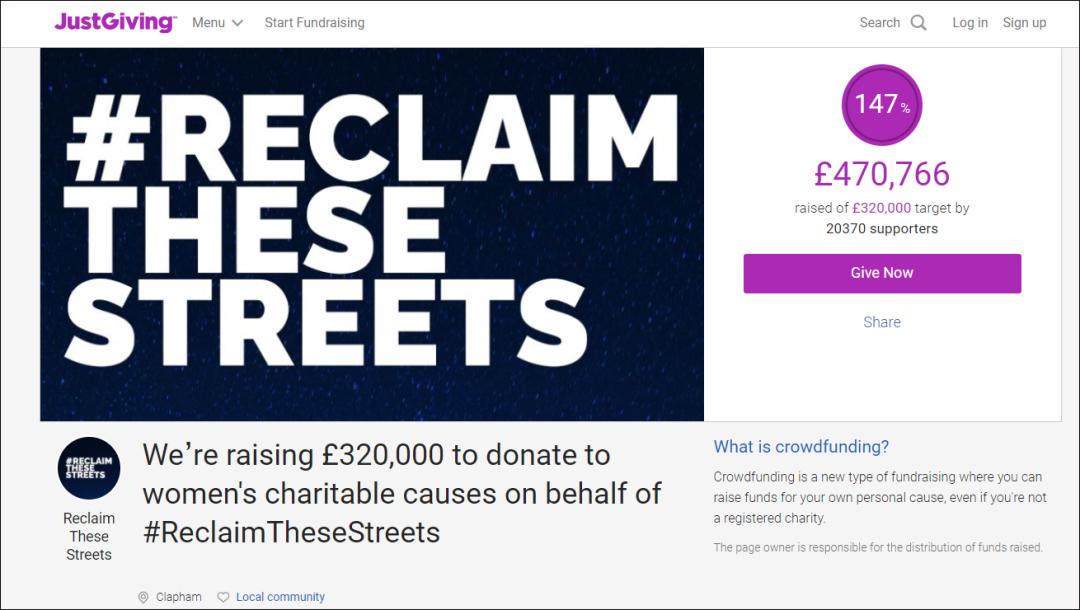This screenshot has height=610, width=1080.
Task: Click the Reclaim These Streets organiser name
Action: (x=89, y=536)
